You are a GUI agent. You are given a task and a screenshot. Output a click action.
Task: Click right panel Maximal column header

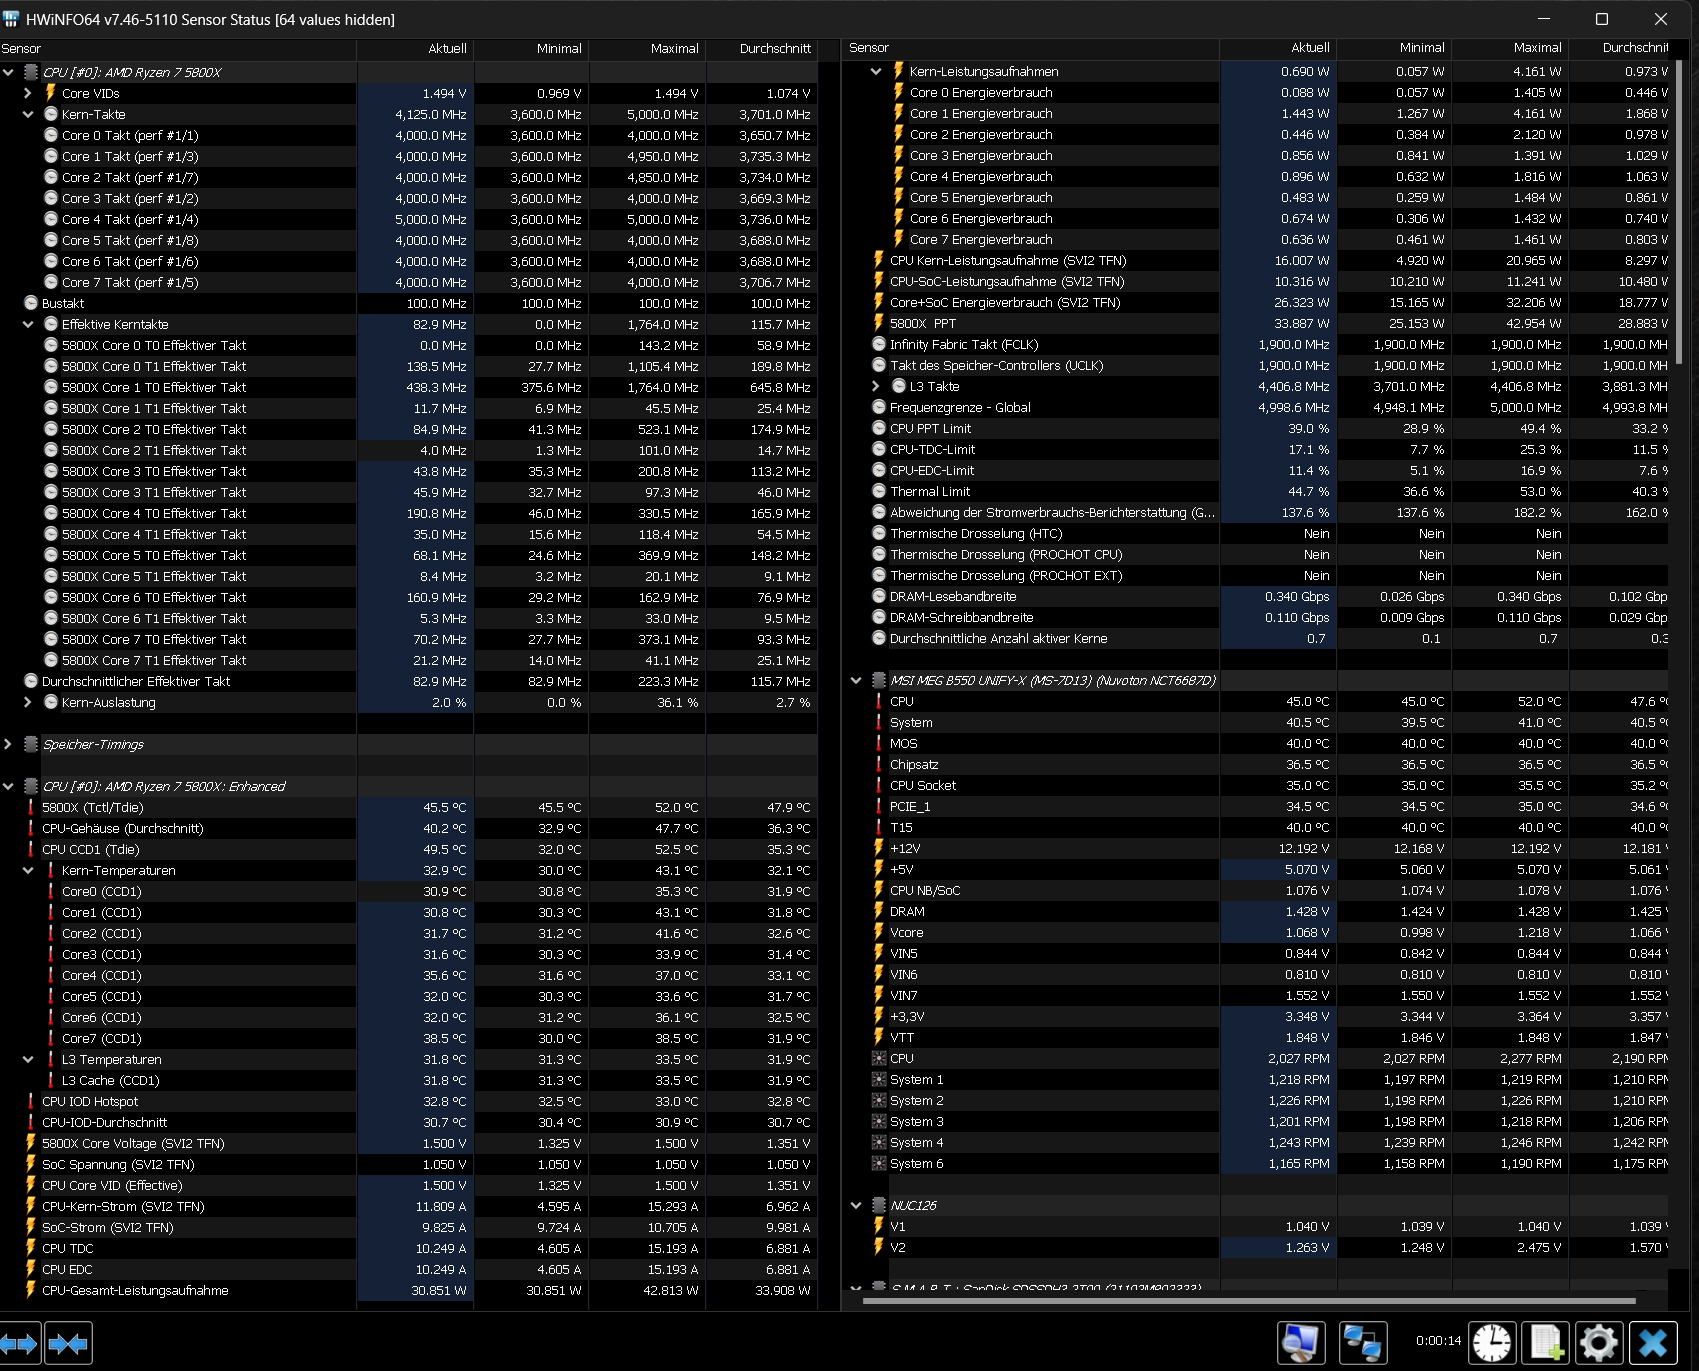(1510, 48)
